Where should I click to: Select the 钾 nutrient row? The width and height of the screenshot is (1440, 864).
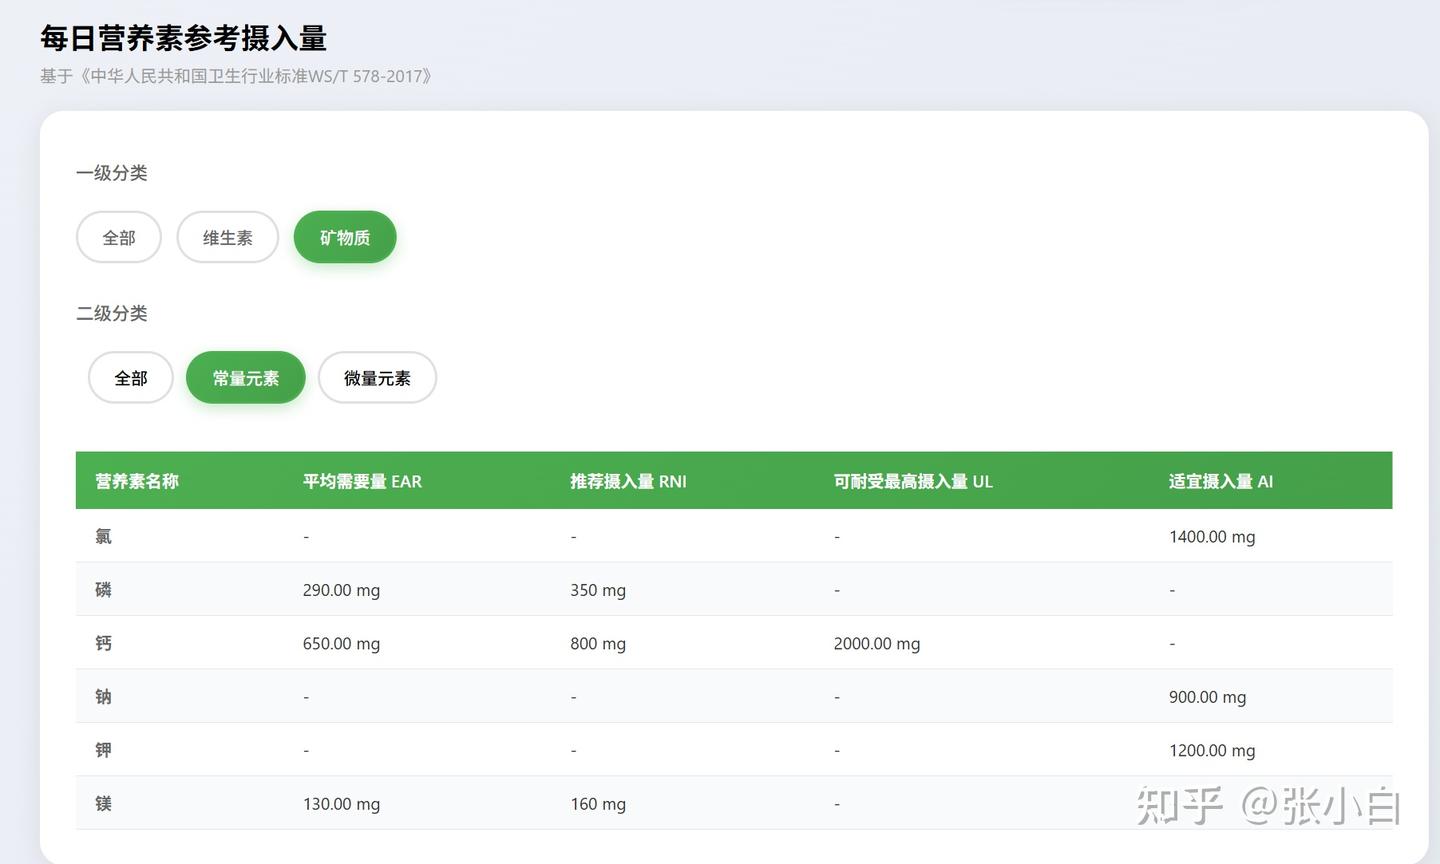pyautogui.click(x=734, y=749)
